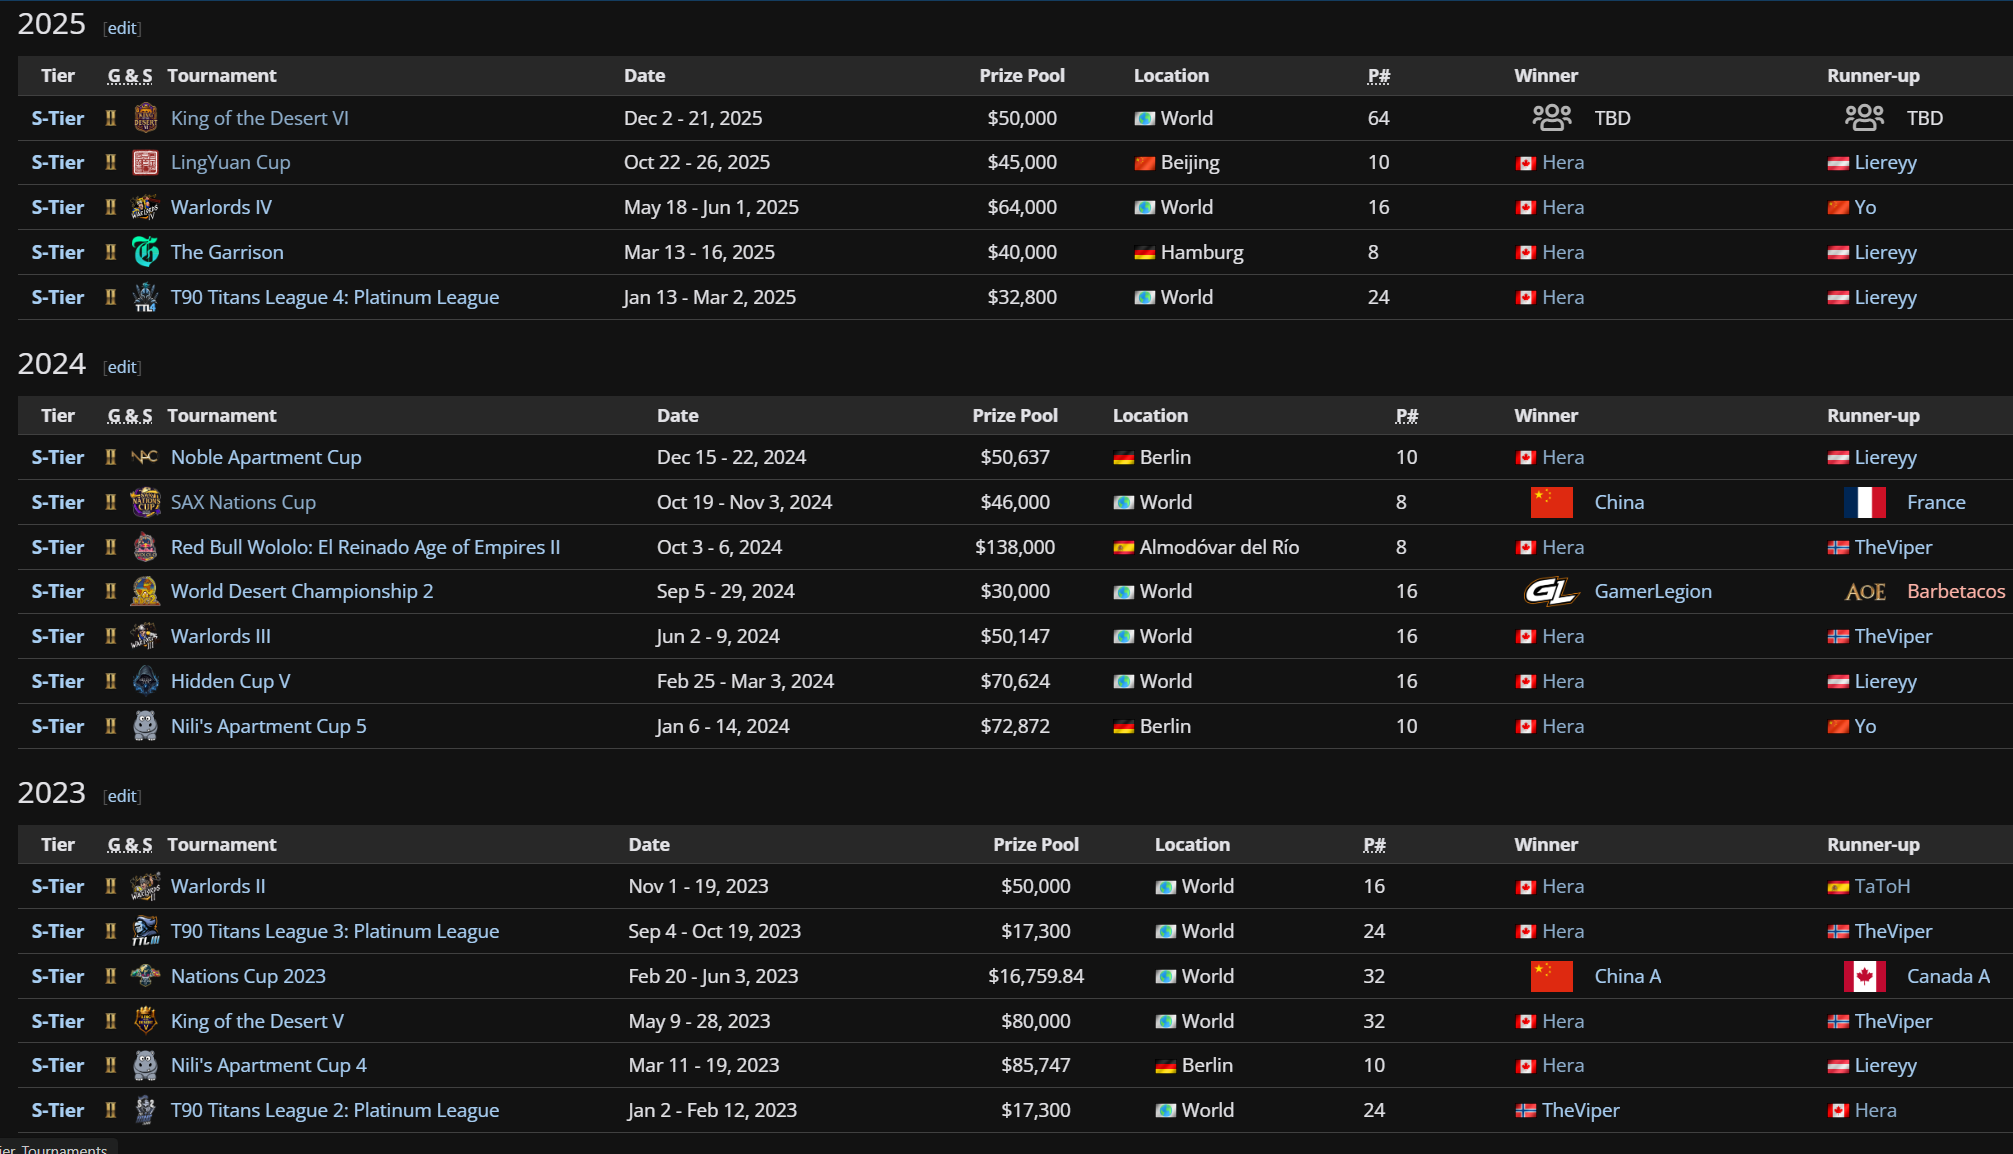The image size is (2013, 1154).
Task: Open the Barbetacos team link
Action: pyautogui.click(x=1955, y=591)
